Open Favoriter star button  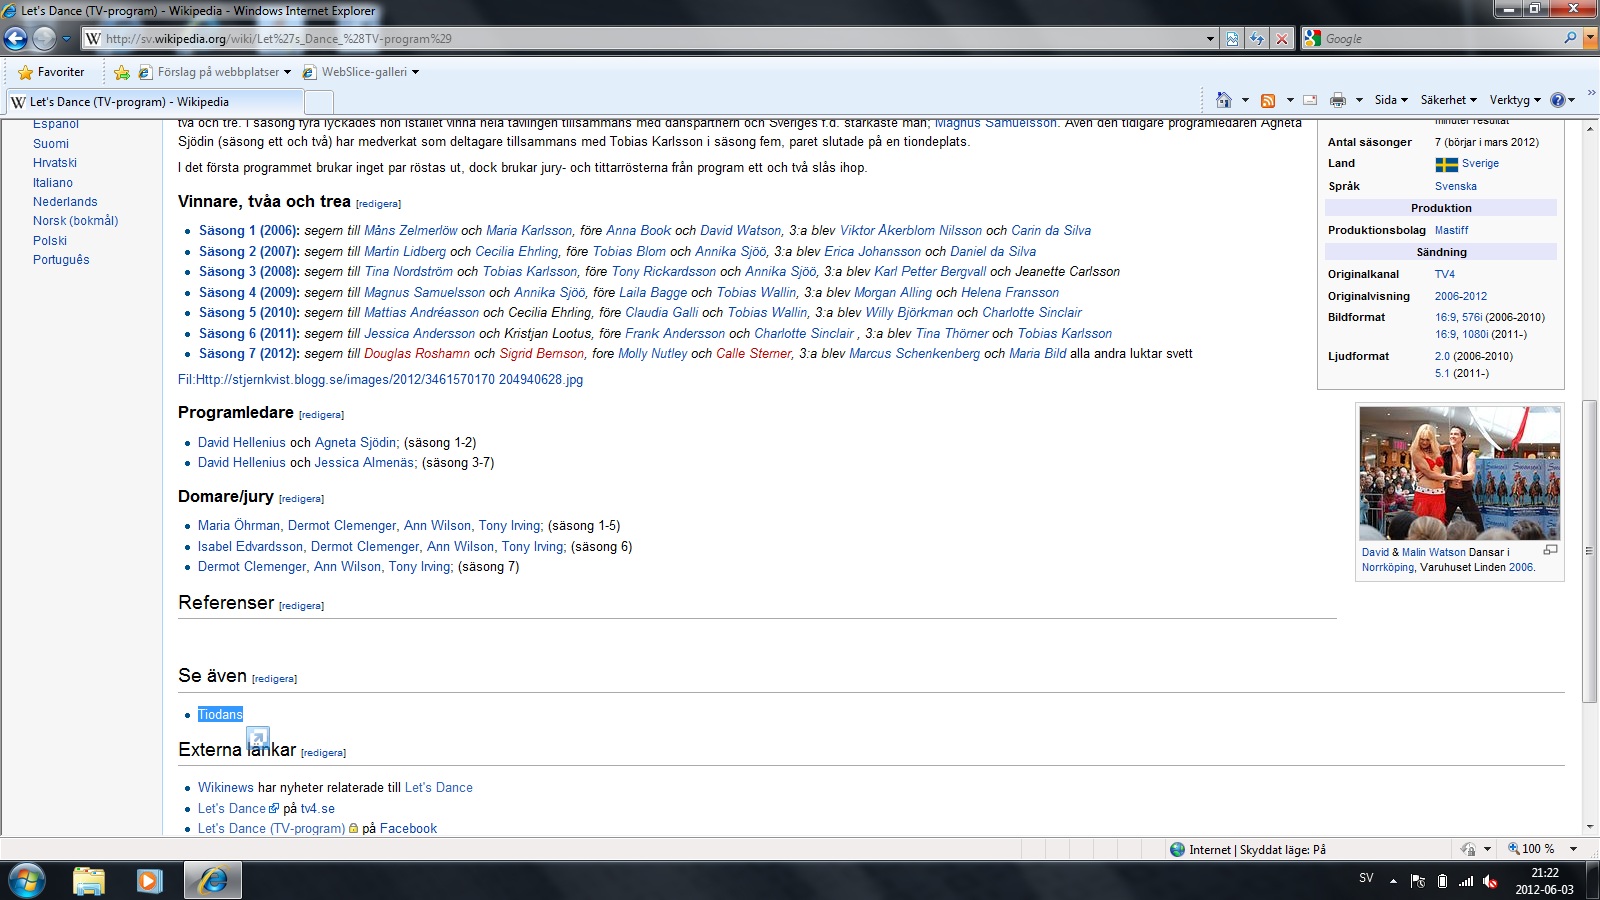point(52,72)
